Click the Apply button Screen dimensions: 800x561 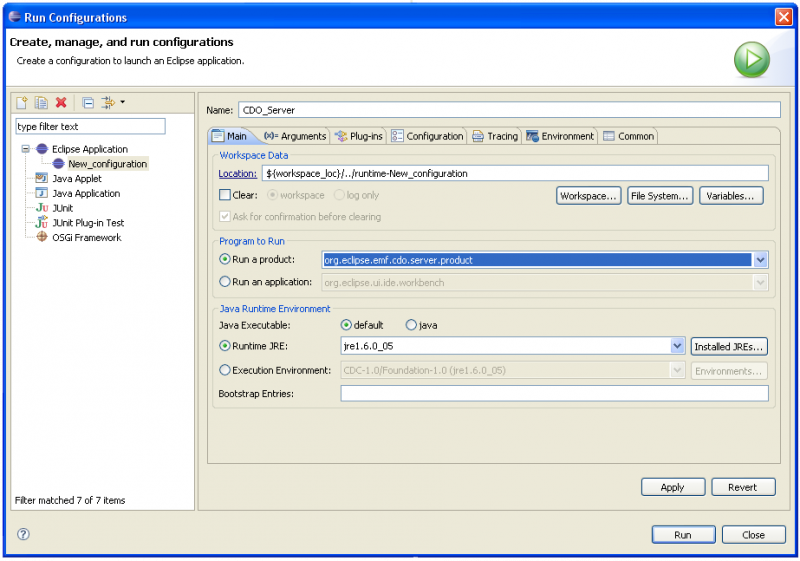[x=673, y=487]
